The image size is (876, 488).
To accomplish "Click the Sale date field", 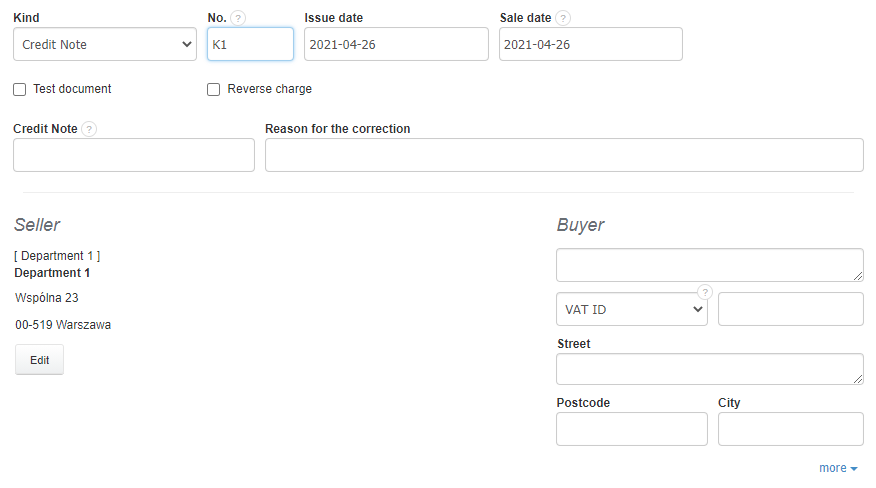I will (x=590, y=44).
